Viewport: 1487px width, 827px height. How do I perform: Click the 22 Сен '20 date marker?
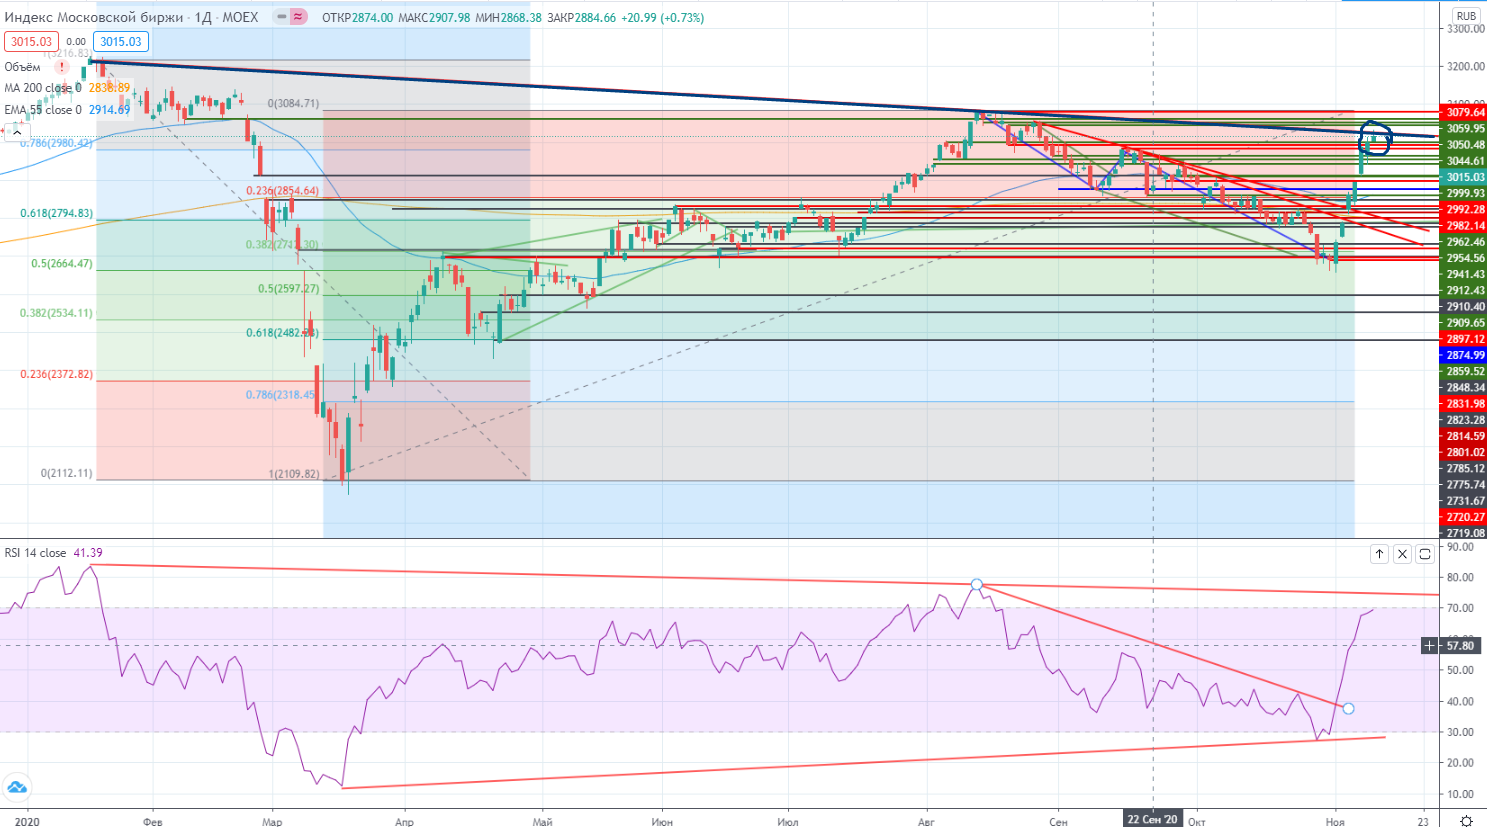1152,819
